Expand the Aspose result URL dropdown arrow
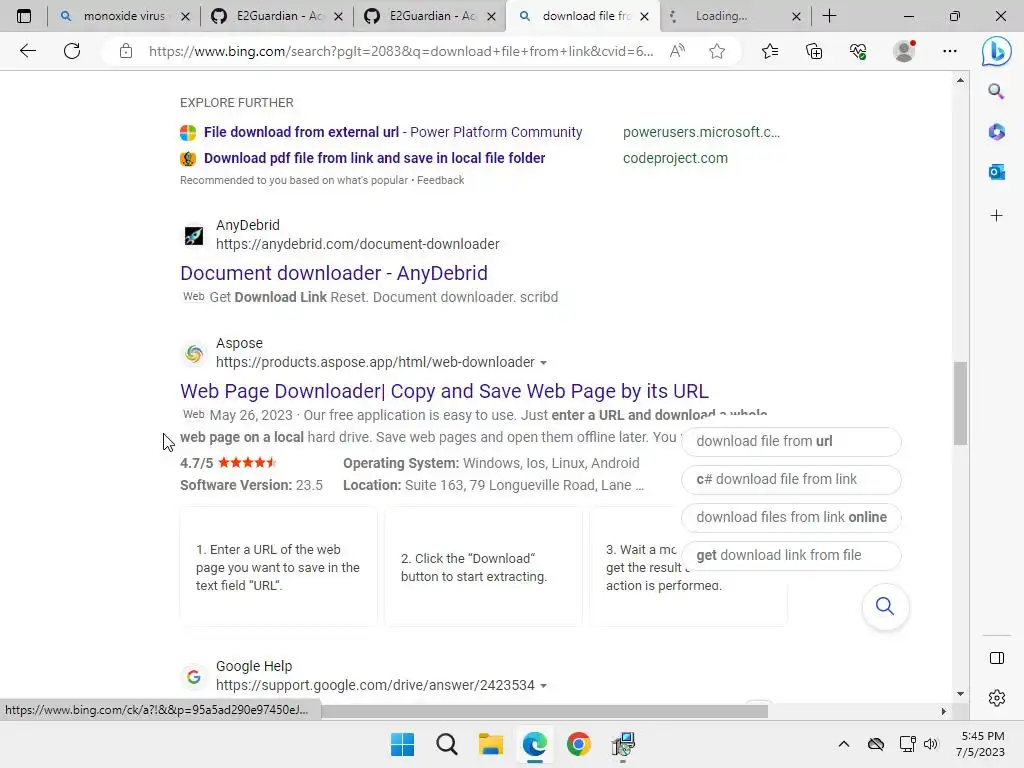 click(543, 363)
